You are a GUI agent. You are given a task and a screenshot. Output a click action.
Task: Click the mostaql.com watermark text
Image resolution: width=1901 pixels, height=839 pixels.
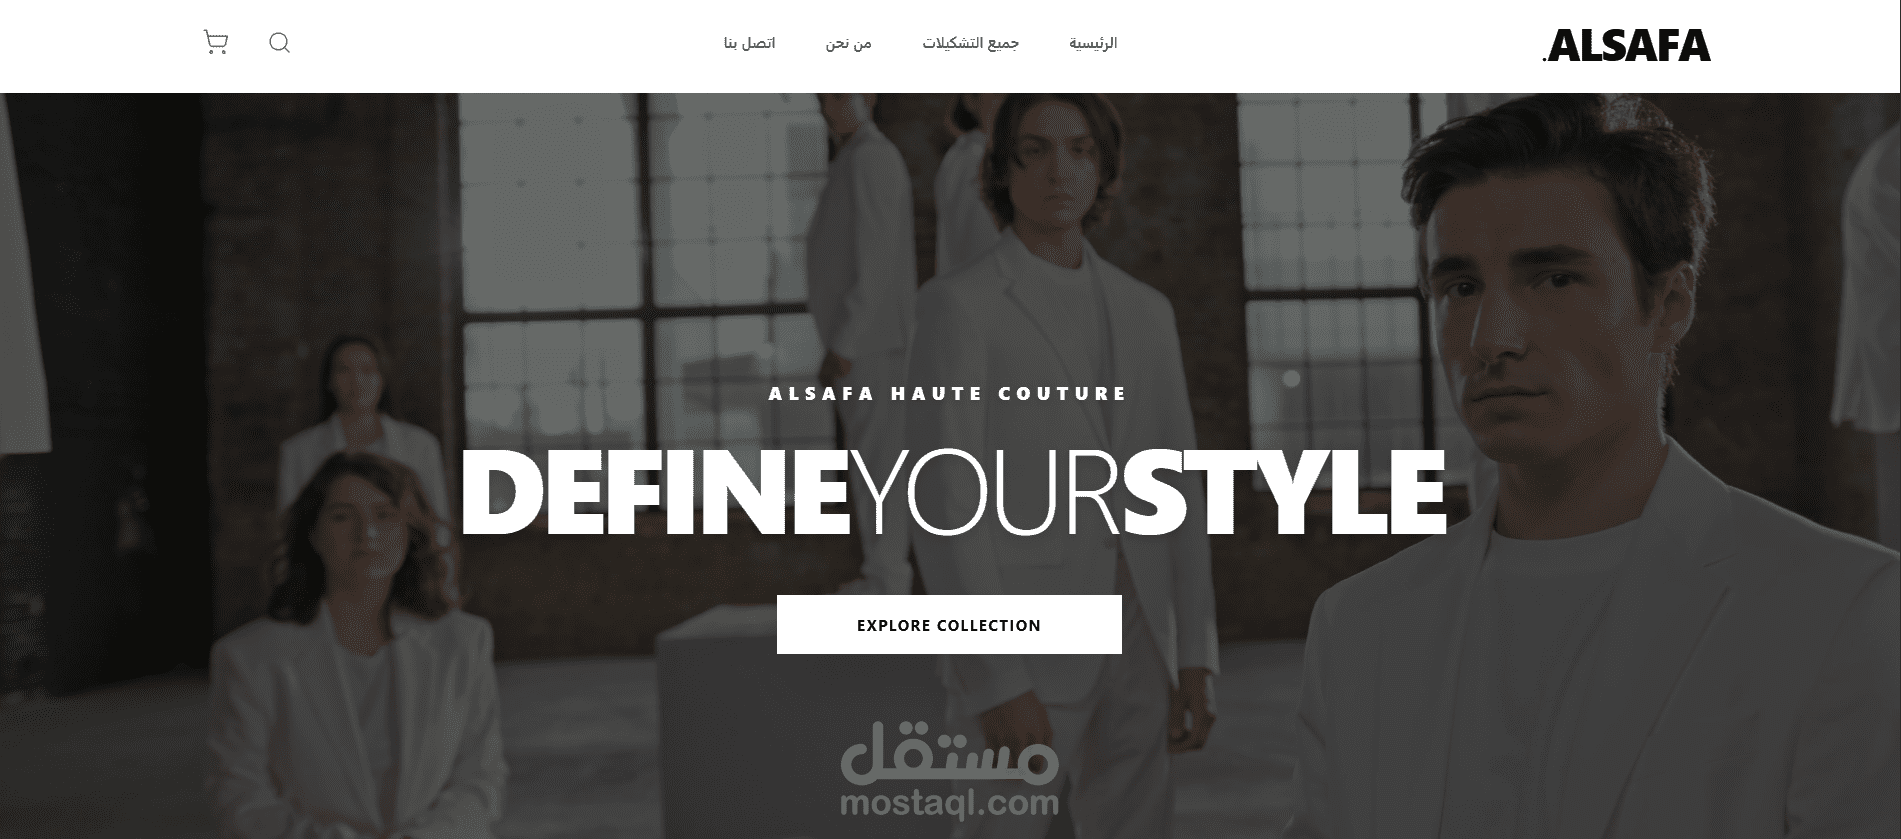click(x=949, y=803)
